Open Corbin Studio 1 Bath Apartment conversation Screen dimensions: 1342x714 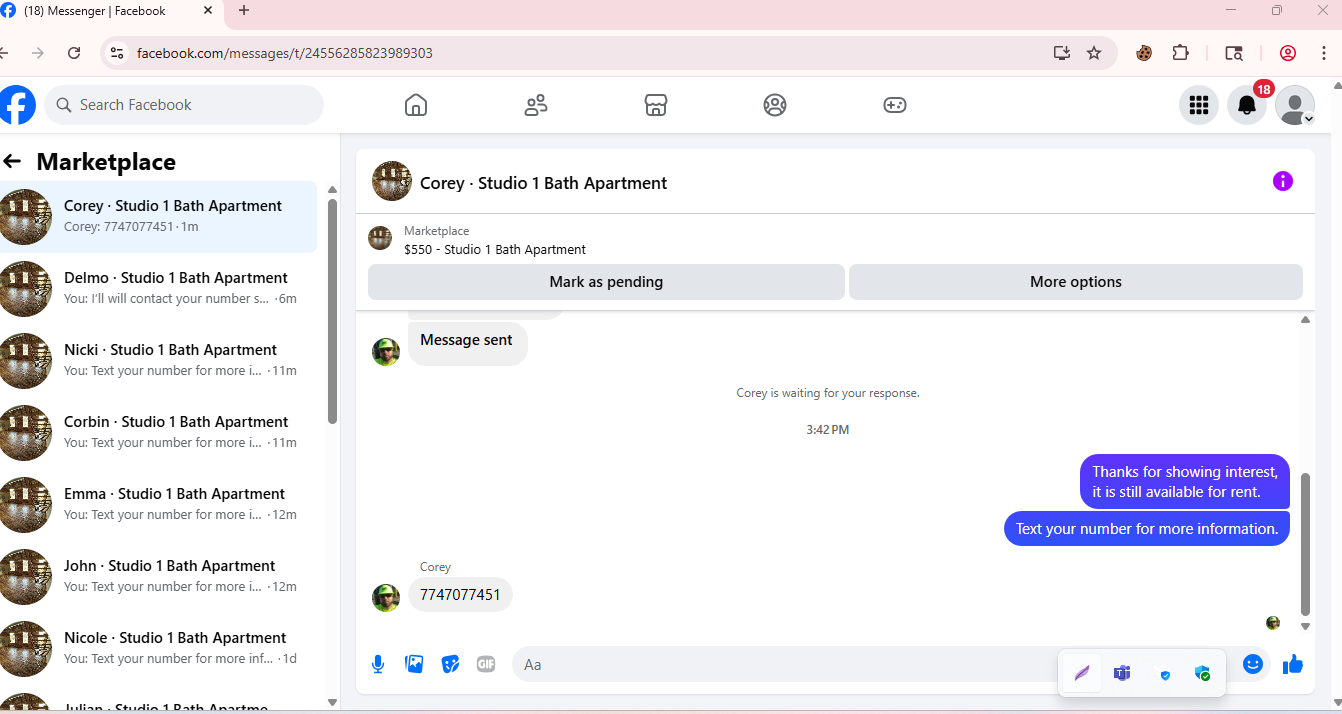pos(158,432)
